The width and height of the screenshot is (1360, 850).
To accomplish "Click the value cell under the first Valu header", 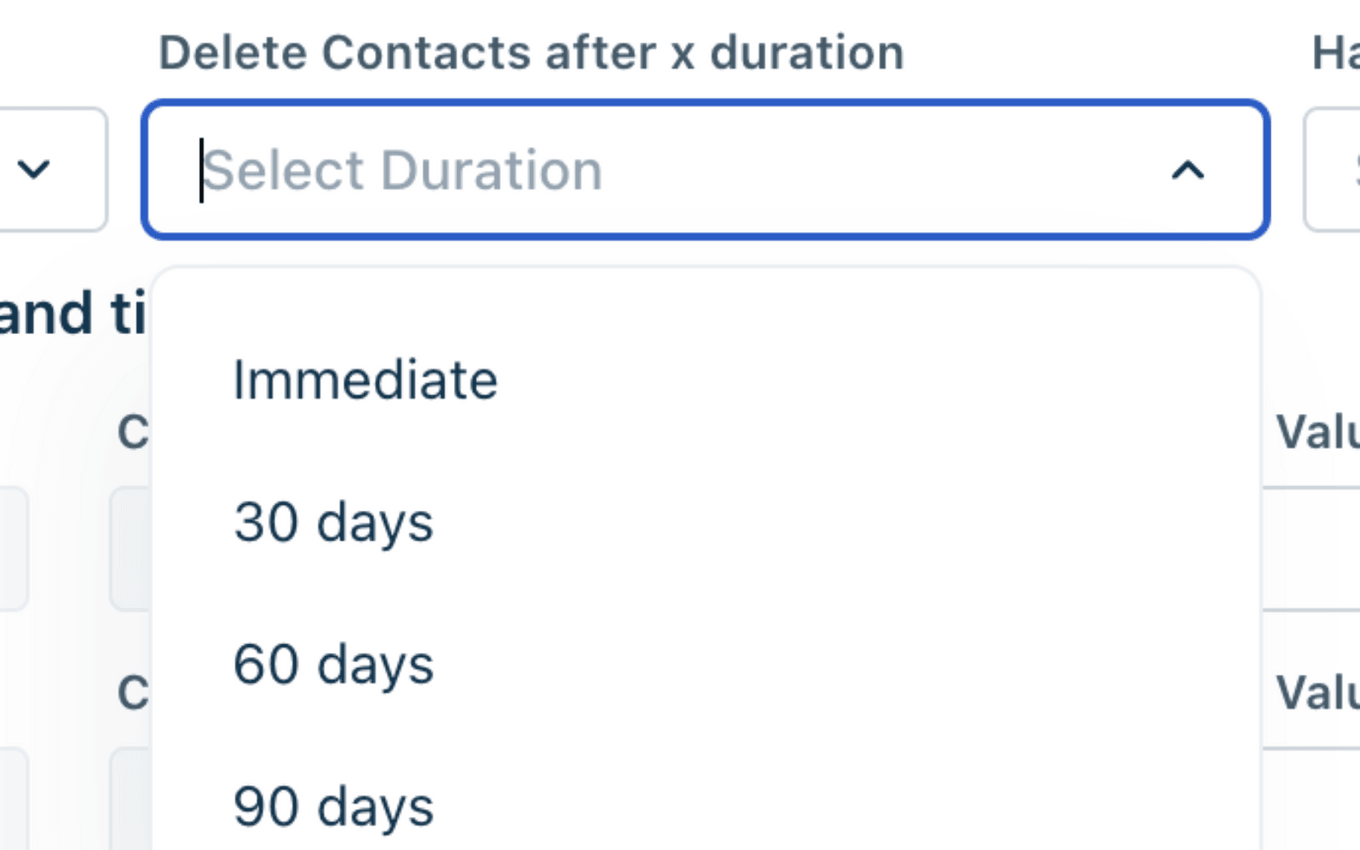I will click(1312, 548).
